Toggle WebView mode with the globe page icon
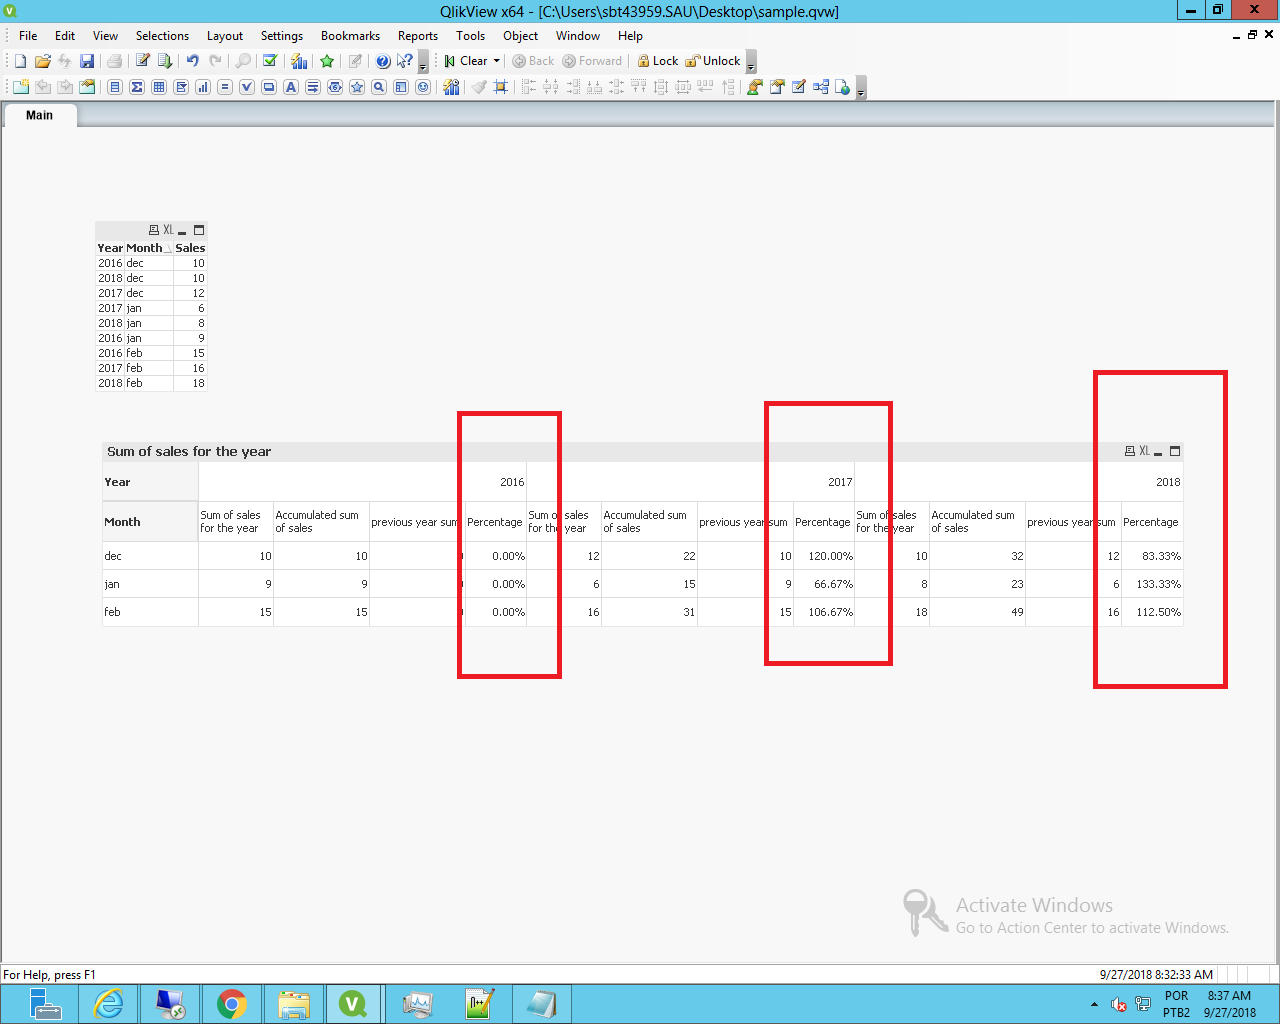This screenshot has width=1280, height=1024. pyautogui.click(x=843, y=87)
